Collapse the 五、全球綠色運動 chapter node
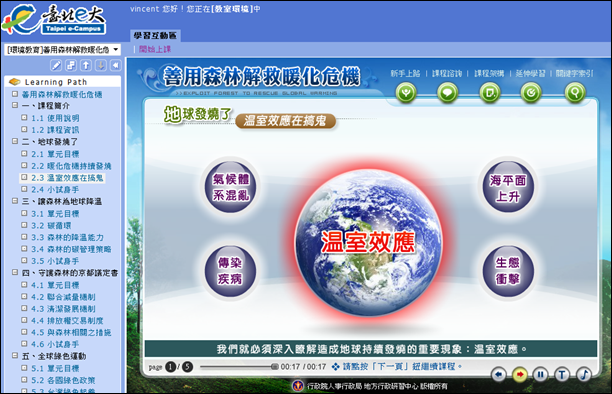The image size is (612, 394). [x=15, y=356]
